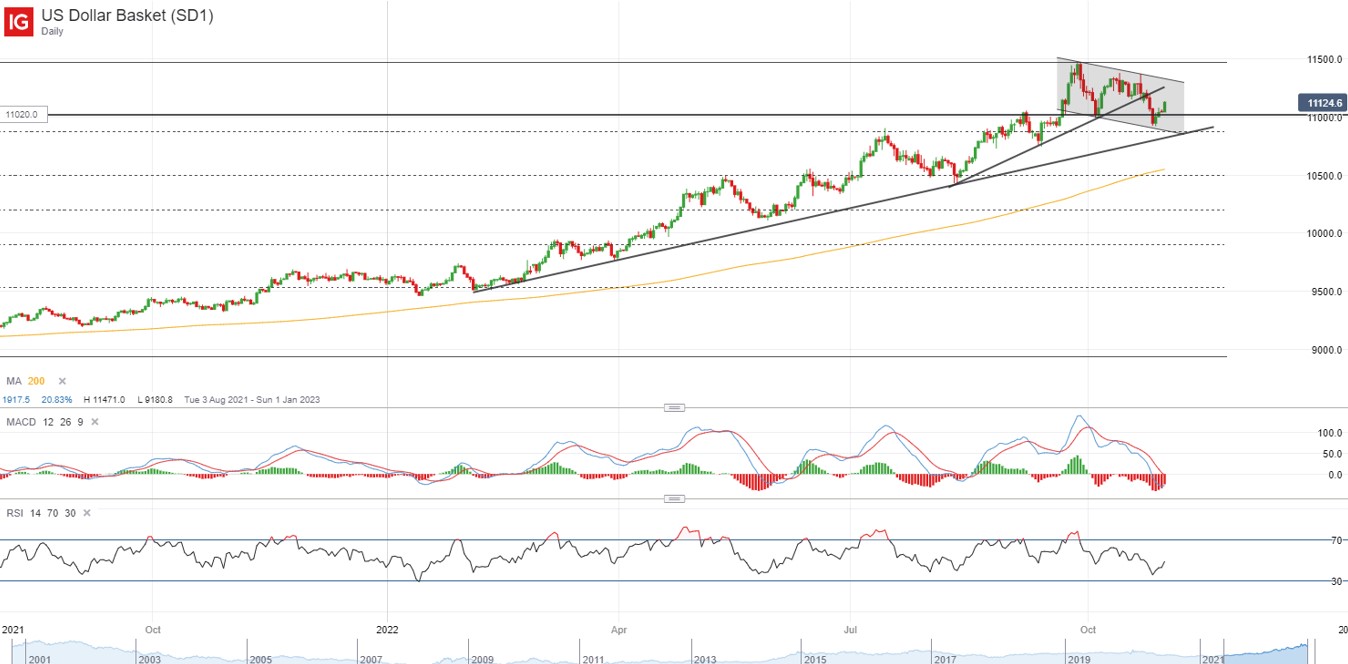The width and height of the screenshot is (1348, 664).
Task: Click the Jul date axis label
Action: coord(850,630)
